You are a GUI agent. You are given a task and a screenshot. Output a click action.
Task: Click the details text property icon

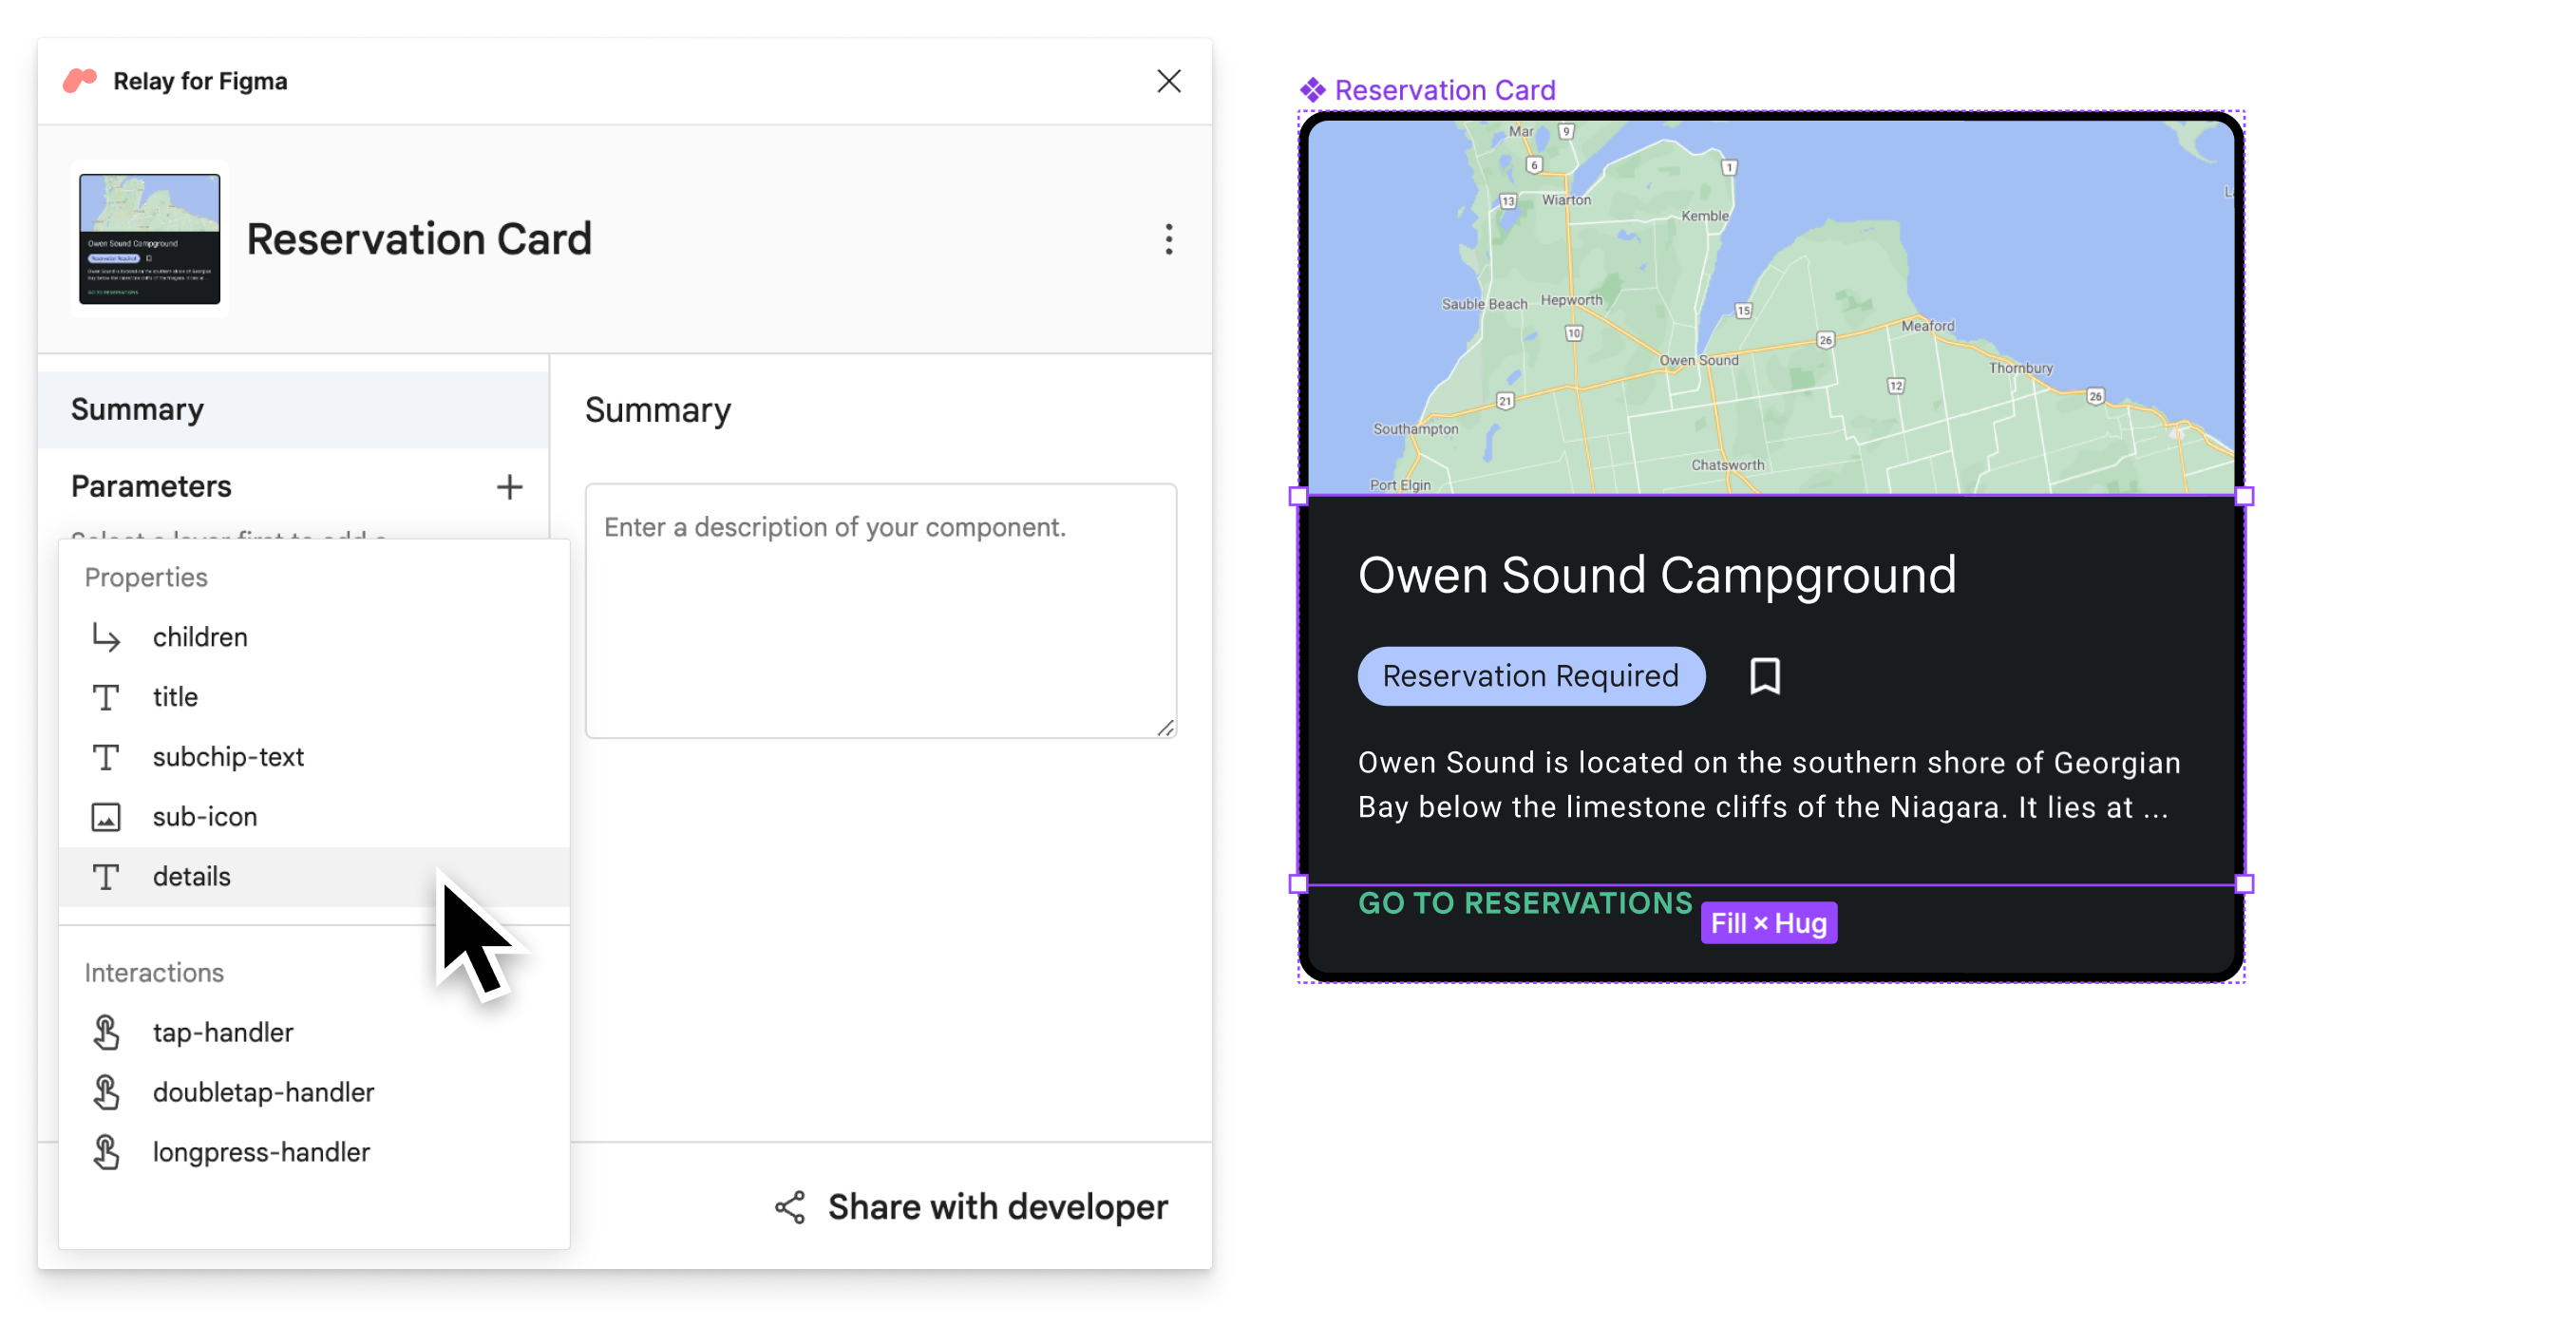pyautogui.click(x=106, y=876)
